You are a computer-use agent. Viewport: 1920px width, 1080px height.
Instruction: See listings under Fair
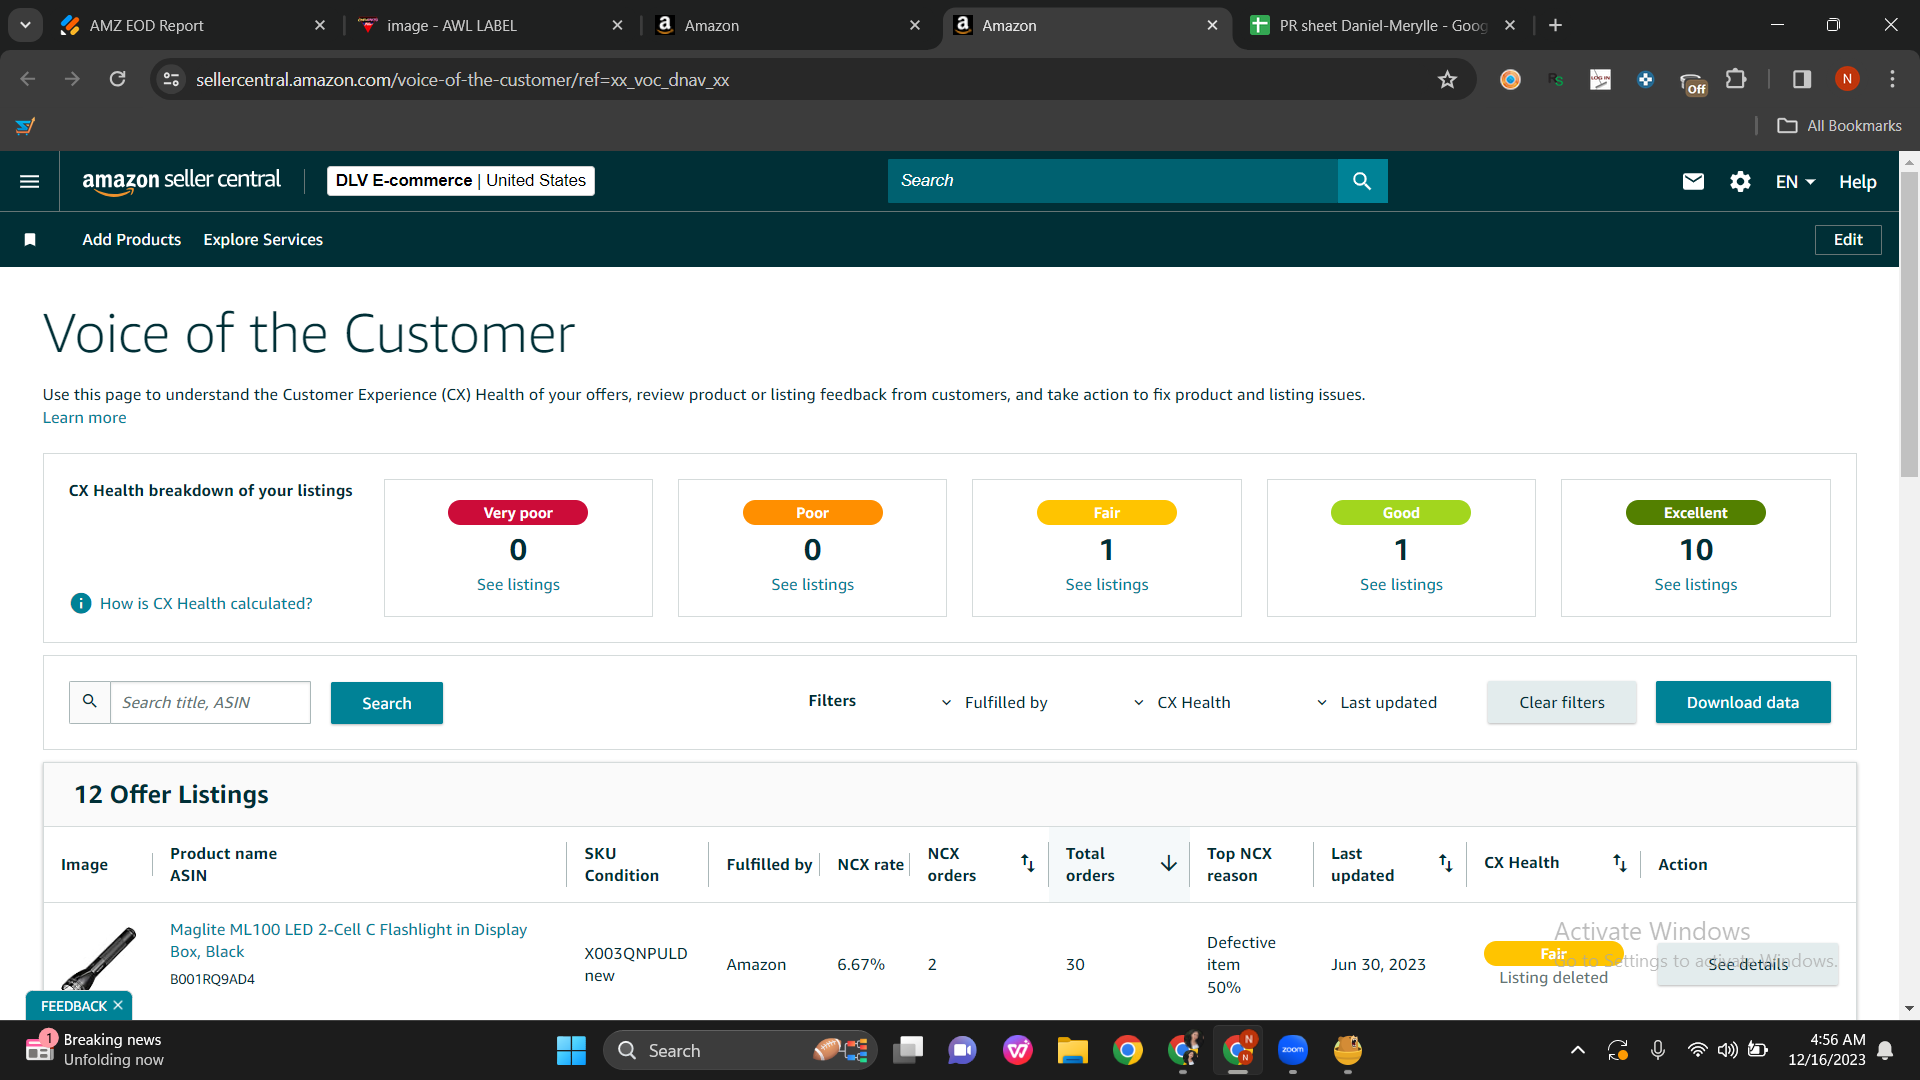[x=1106, y=584]
